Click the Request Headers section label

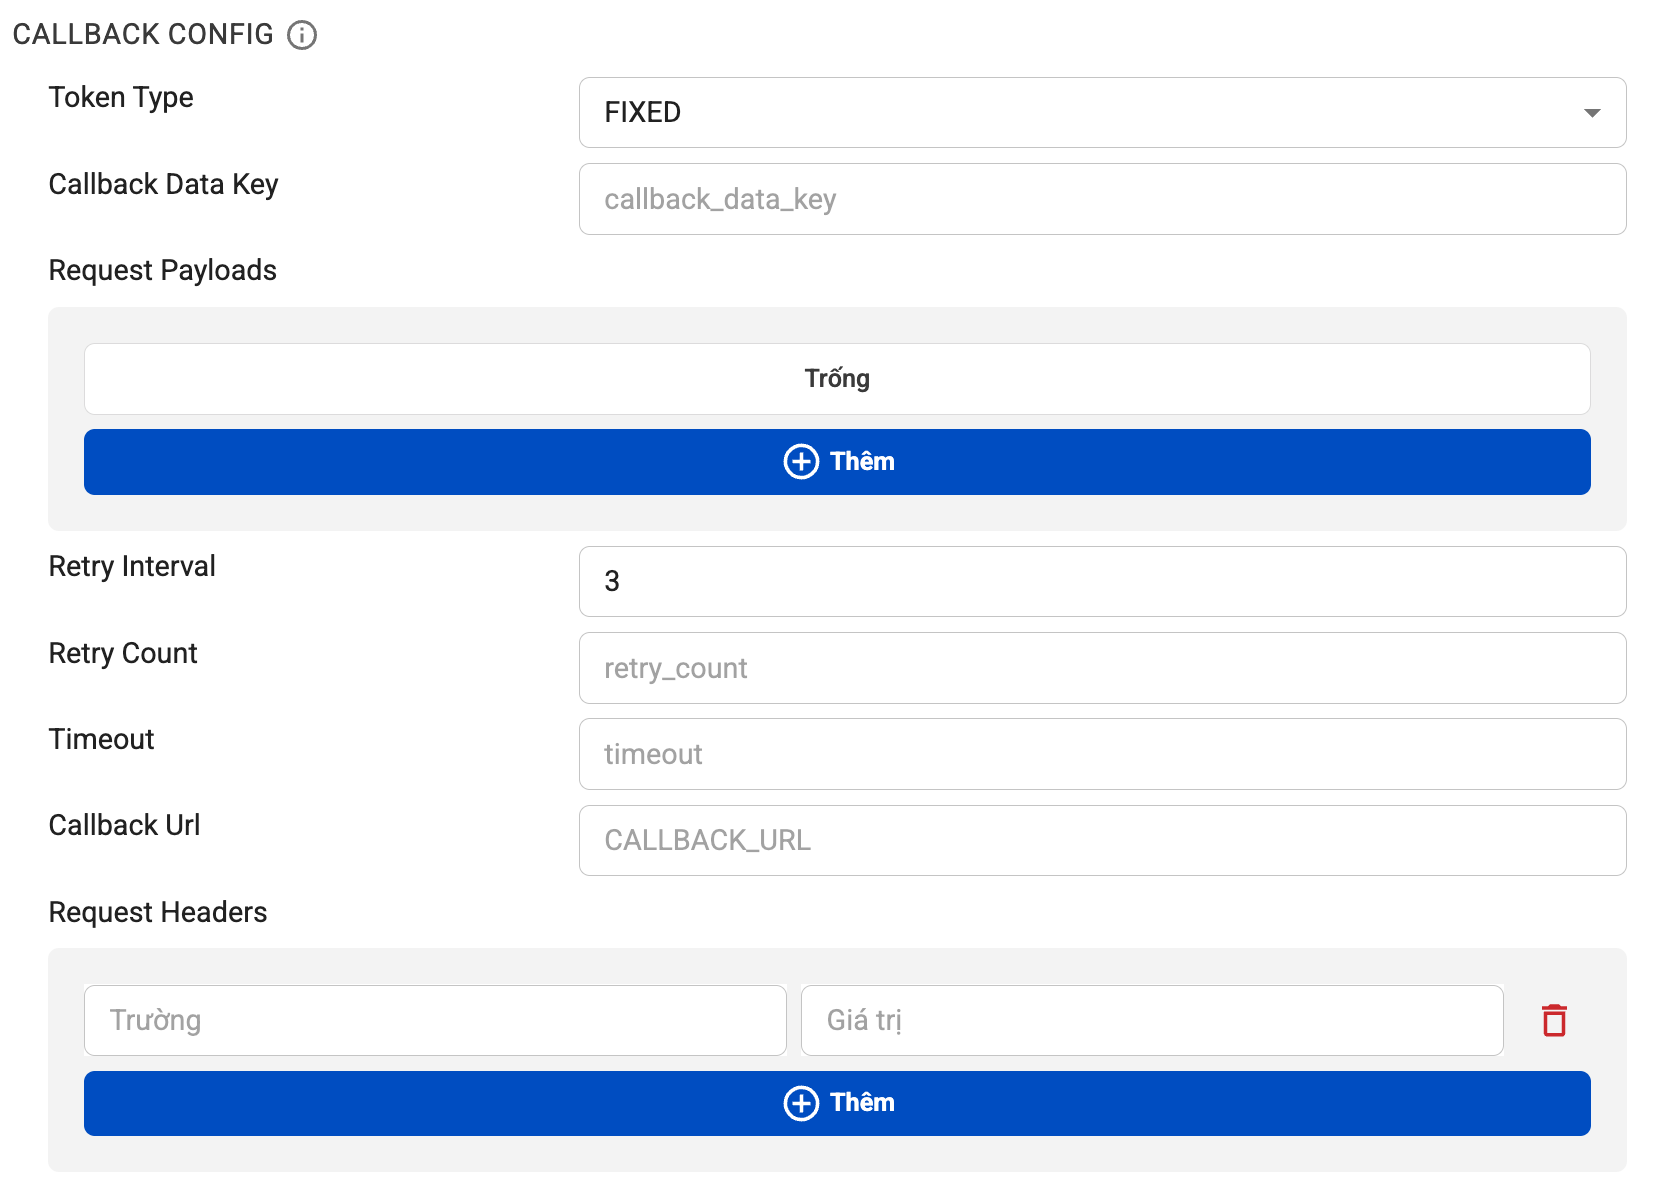tap(157, 912)
